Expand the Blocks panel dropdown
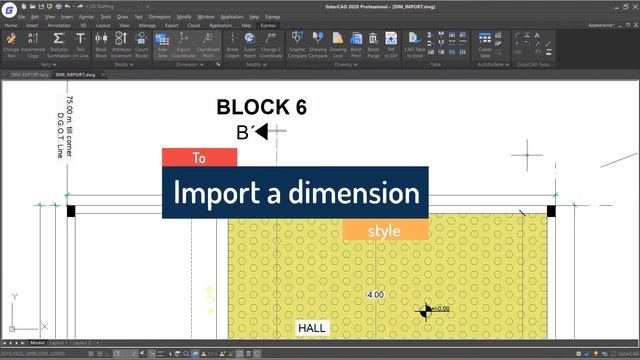Screen dimensions: 640x360 pos(124,64)
